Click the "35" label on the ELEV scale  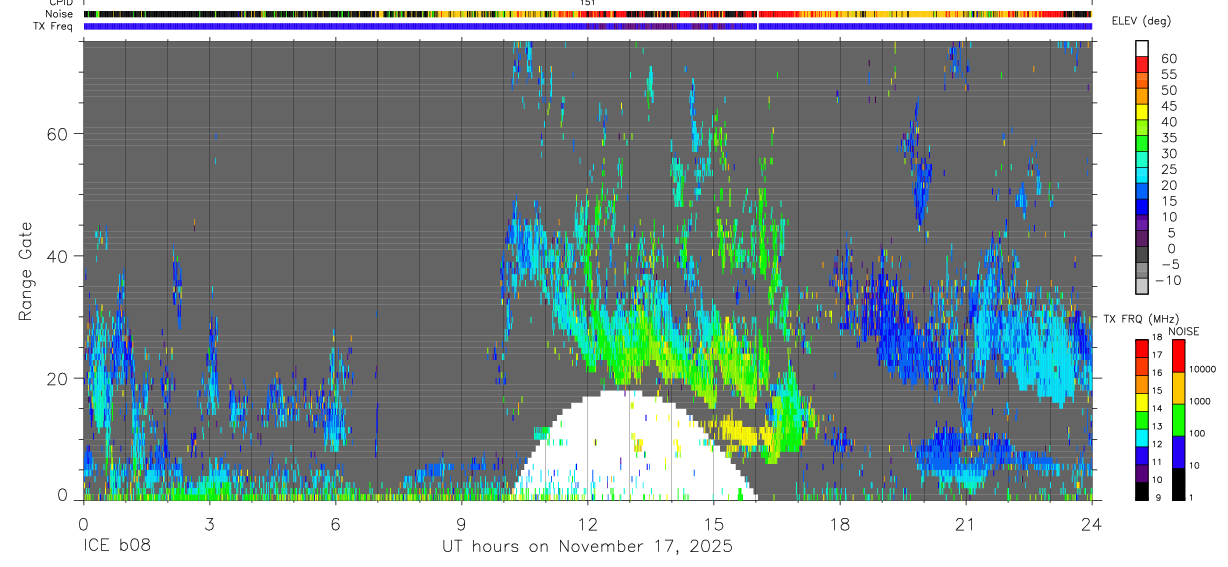pyautogui.click(x=1168, y=138)
